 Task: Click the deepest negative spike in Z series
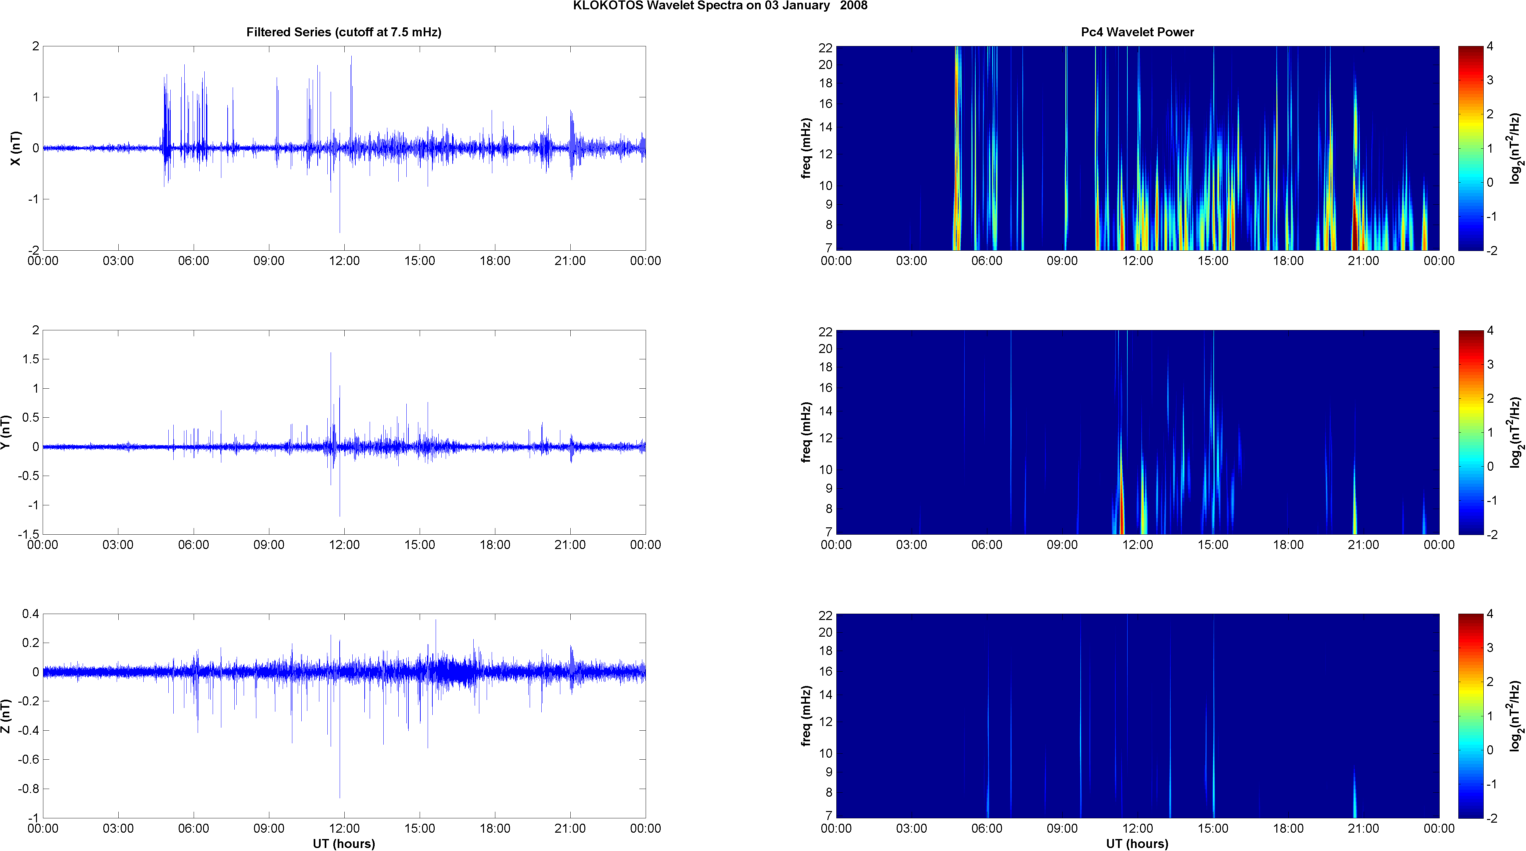(x=340, y=795)
